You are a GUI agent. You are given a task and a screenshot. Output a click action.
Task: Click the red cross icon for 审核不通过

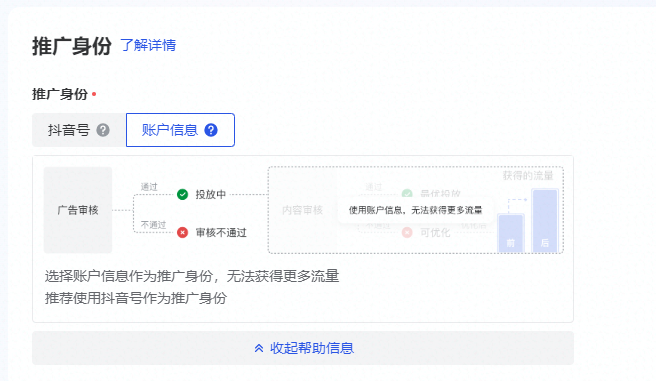(x=182, y=233)
